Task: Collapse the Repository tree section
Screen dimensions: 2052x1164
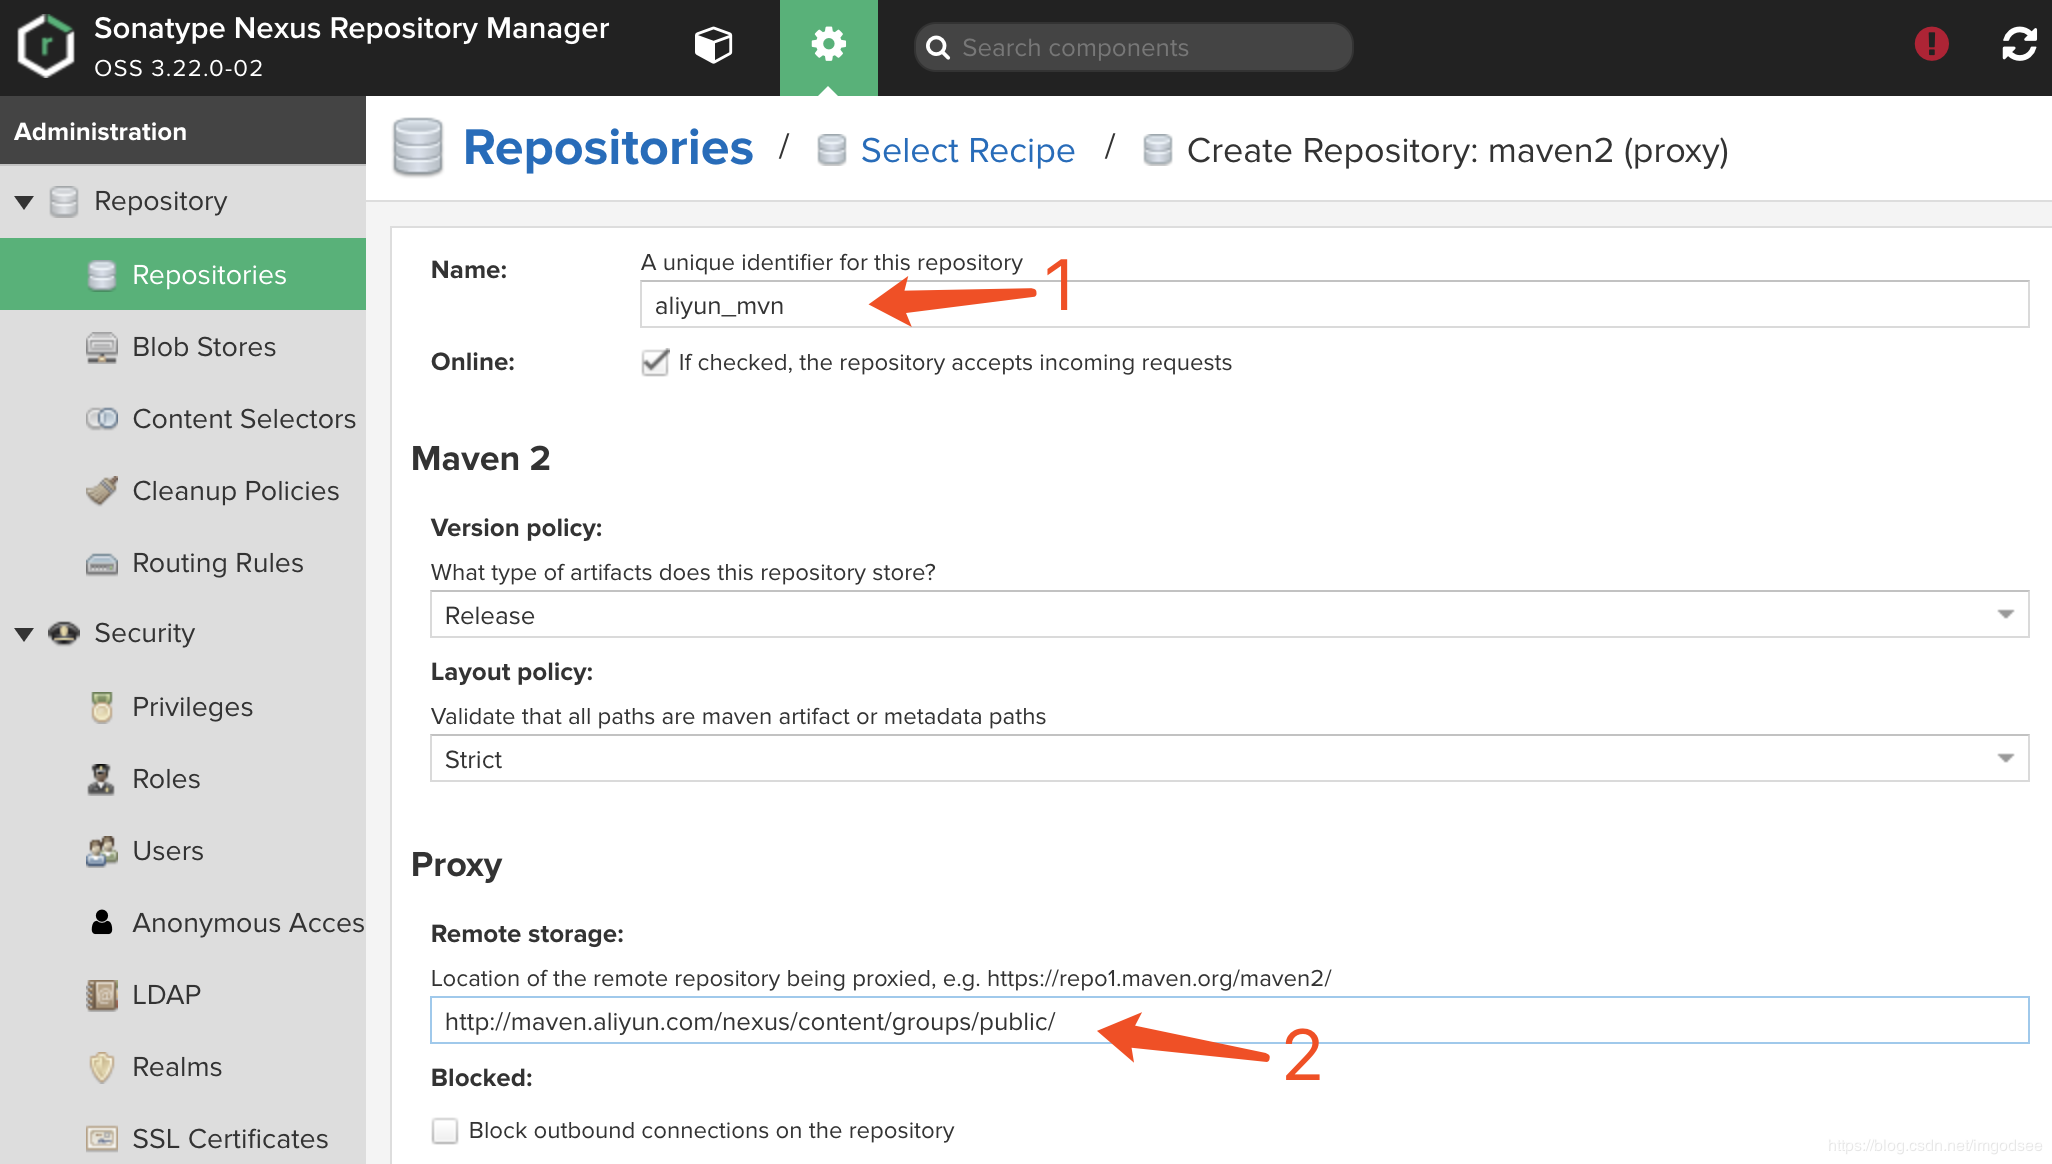Action: 25,202
